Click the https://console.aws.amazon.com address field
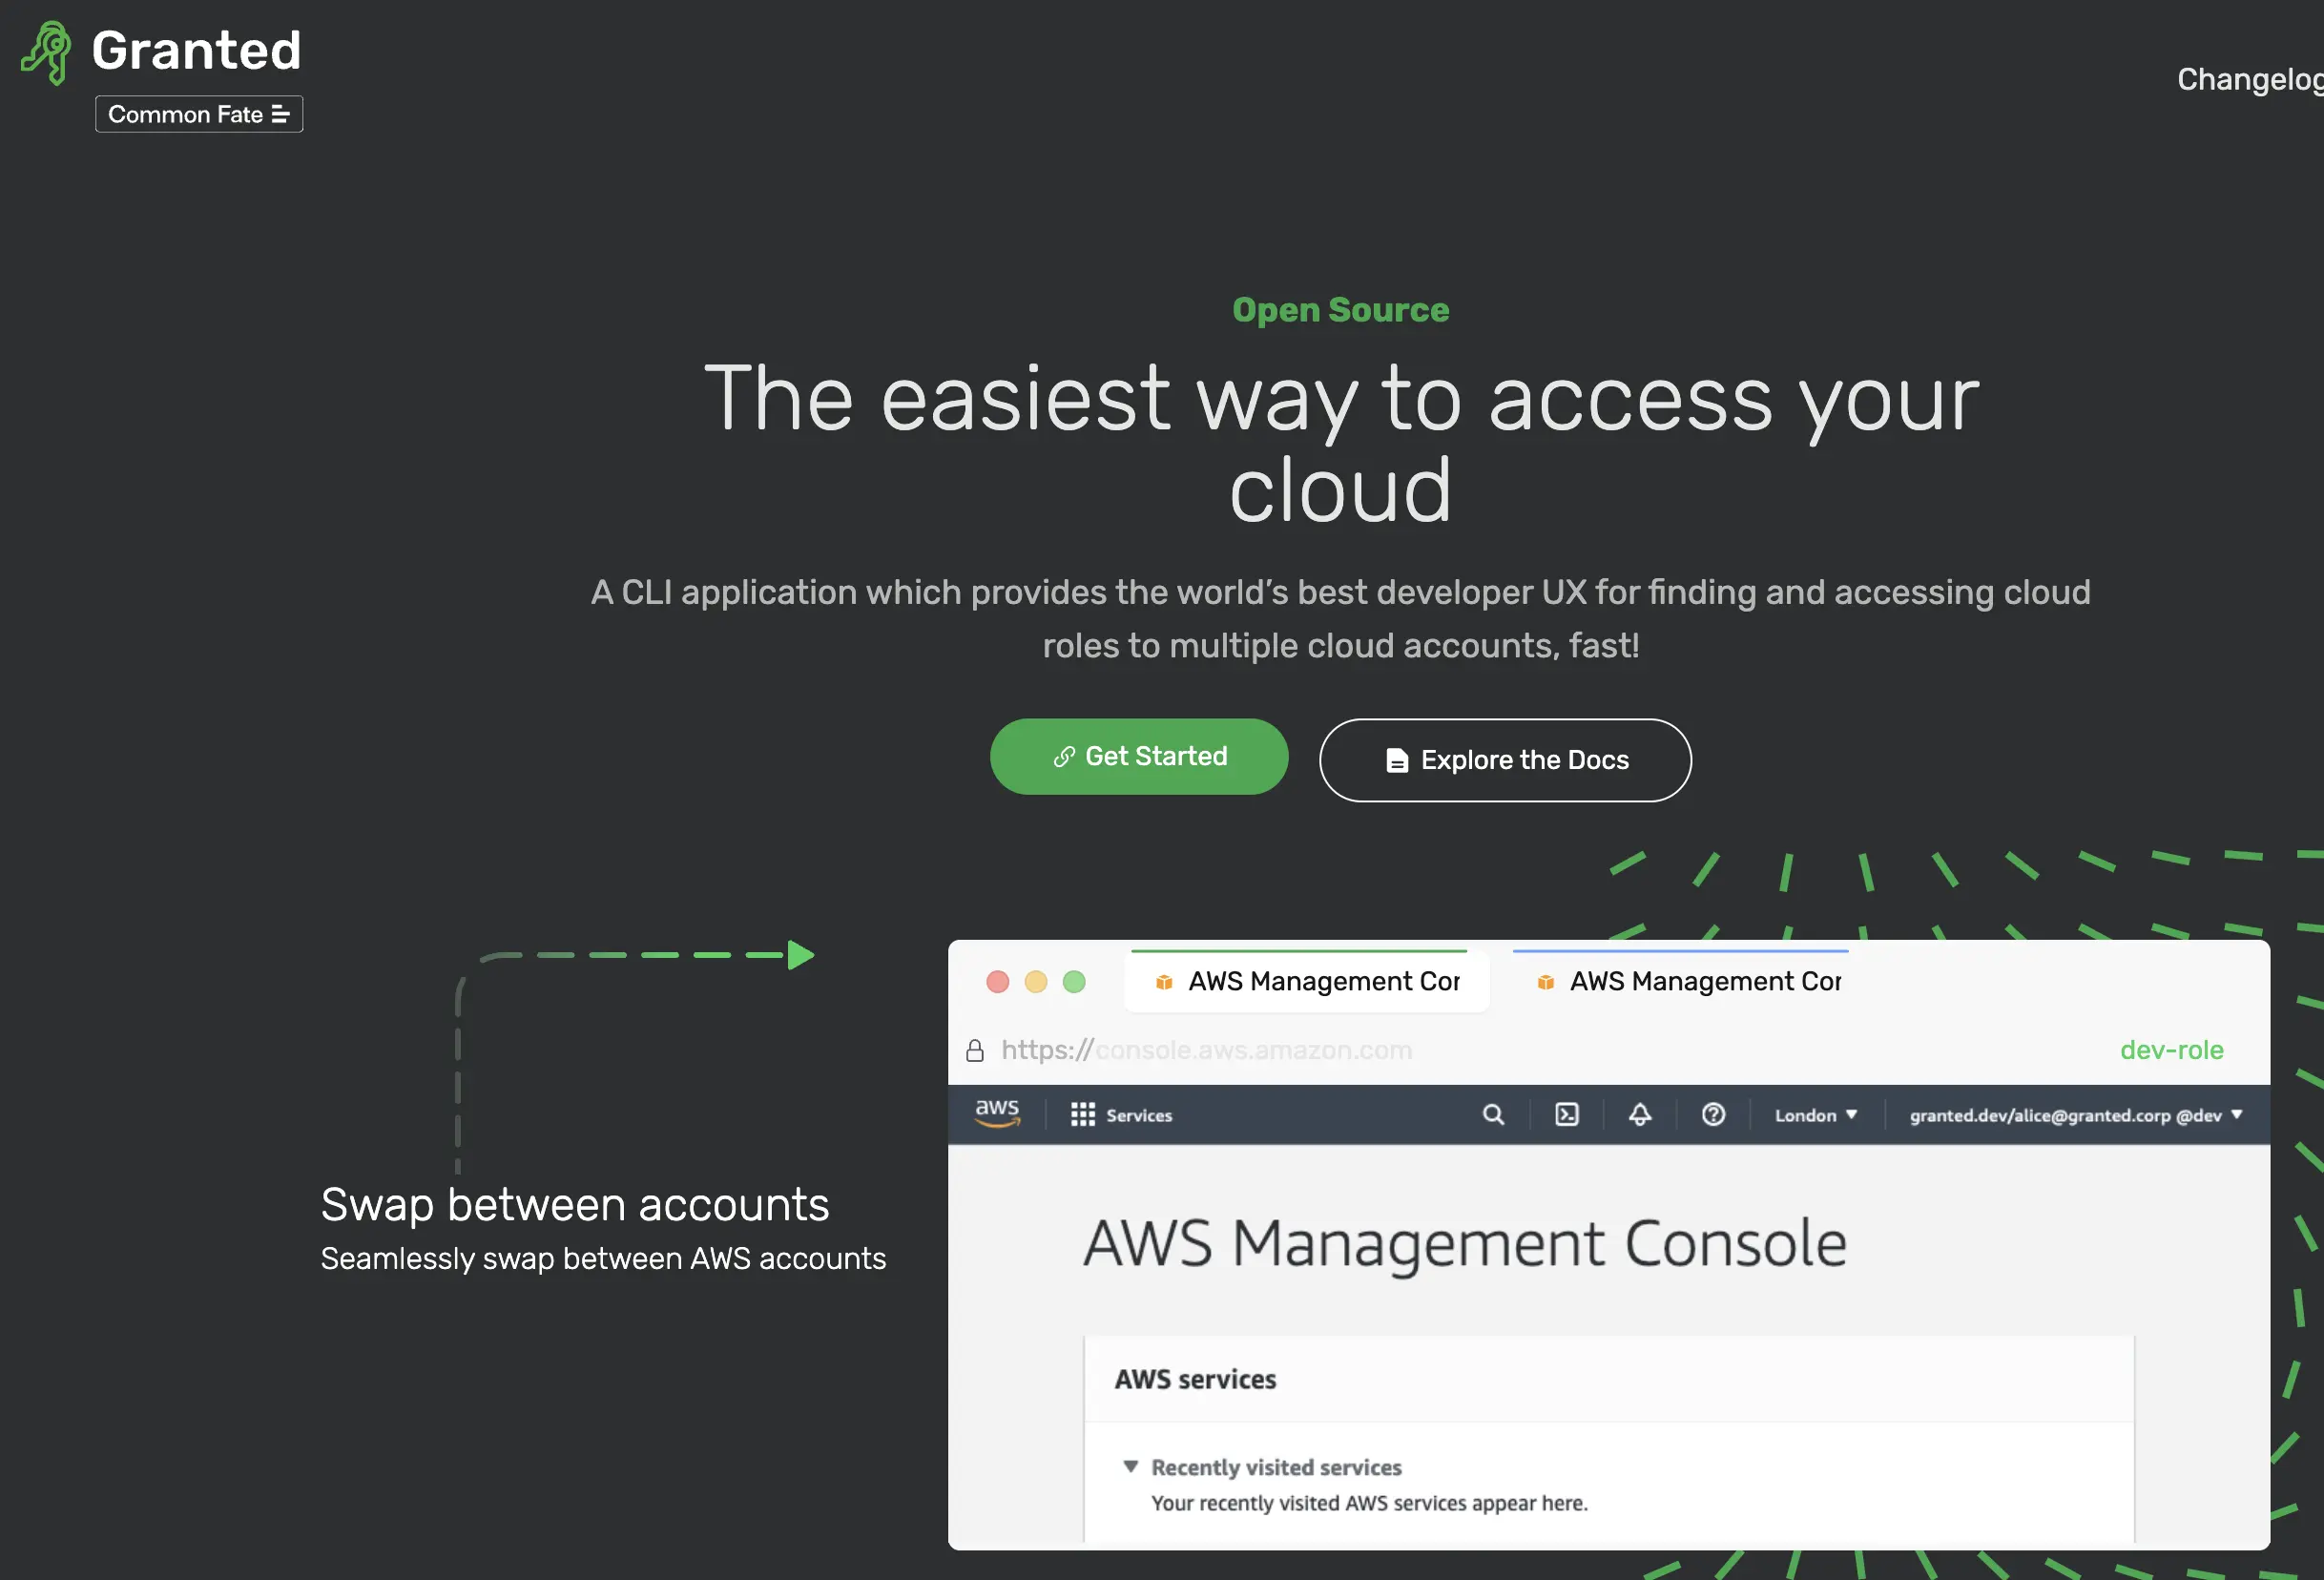 (1205, 1050)
